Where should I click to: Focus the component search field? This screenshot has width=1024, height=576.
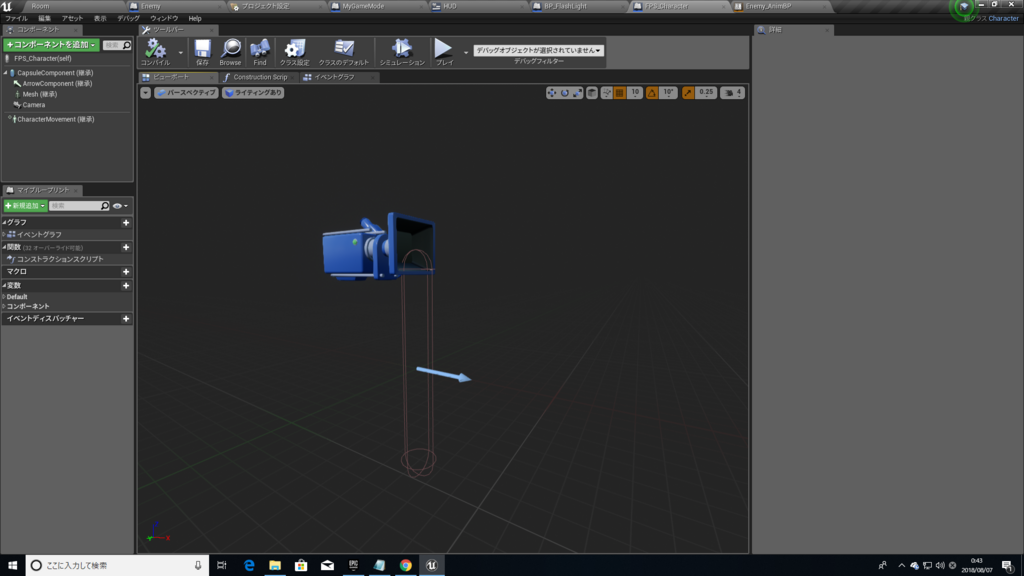pos(117,45)
